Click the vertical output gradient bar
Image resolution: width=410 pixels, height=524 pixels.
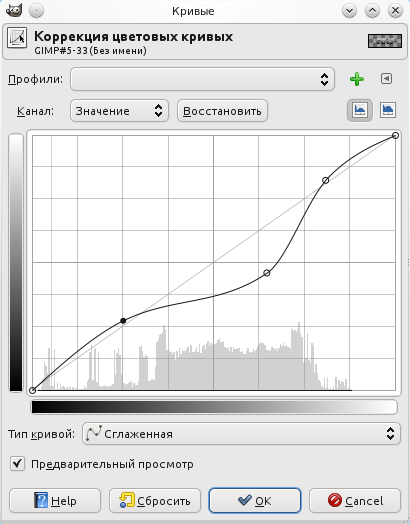16,262
